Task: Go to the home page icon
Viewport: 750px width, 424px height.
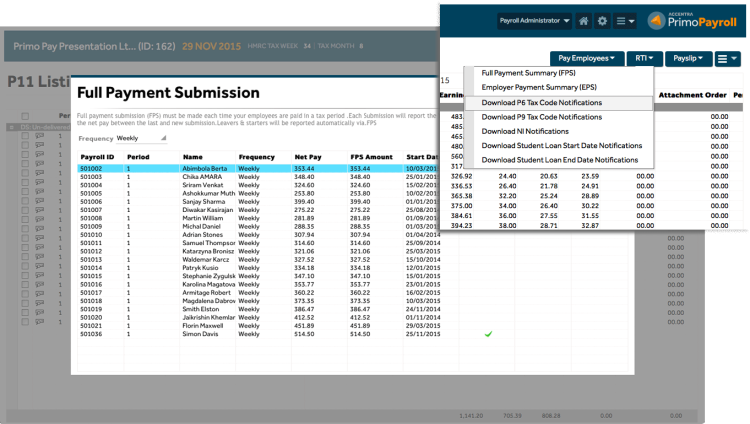Action: 583,21
